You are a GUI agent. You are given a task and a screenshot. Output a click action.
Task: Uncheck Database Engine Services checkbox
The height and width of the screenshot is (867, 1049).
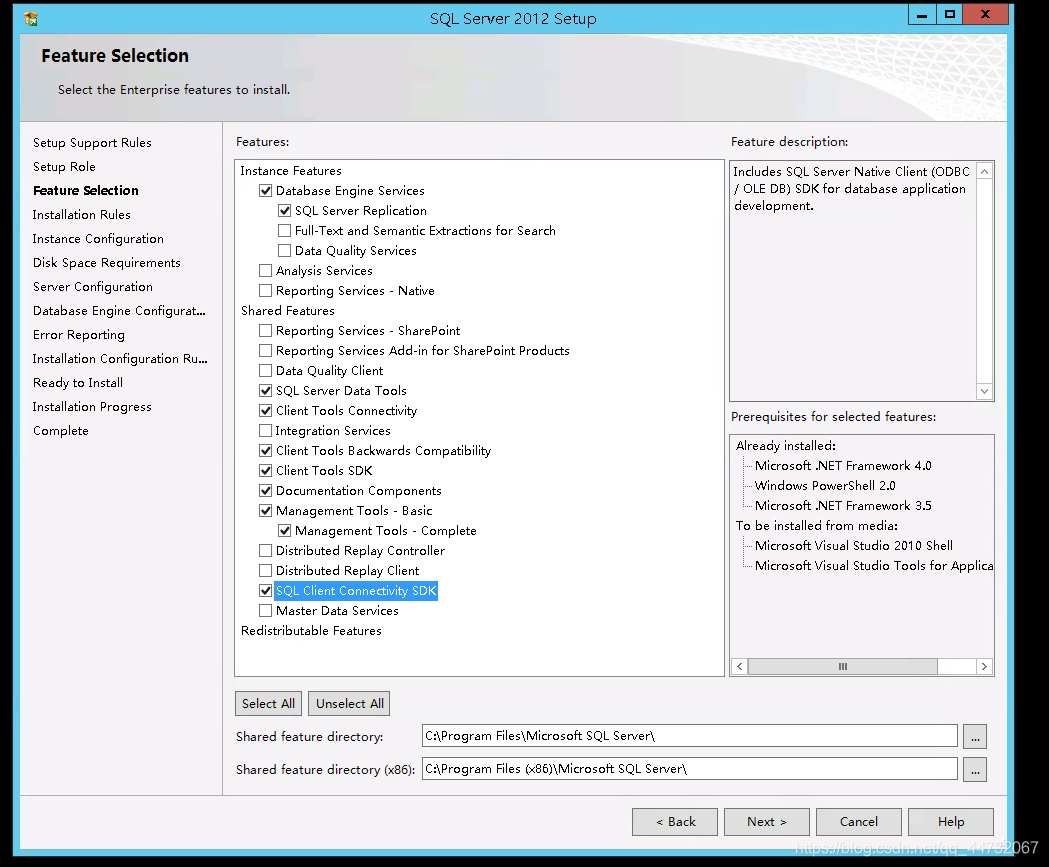tap(266, 191)
